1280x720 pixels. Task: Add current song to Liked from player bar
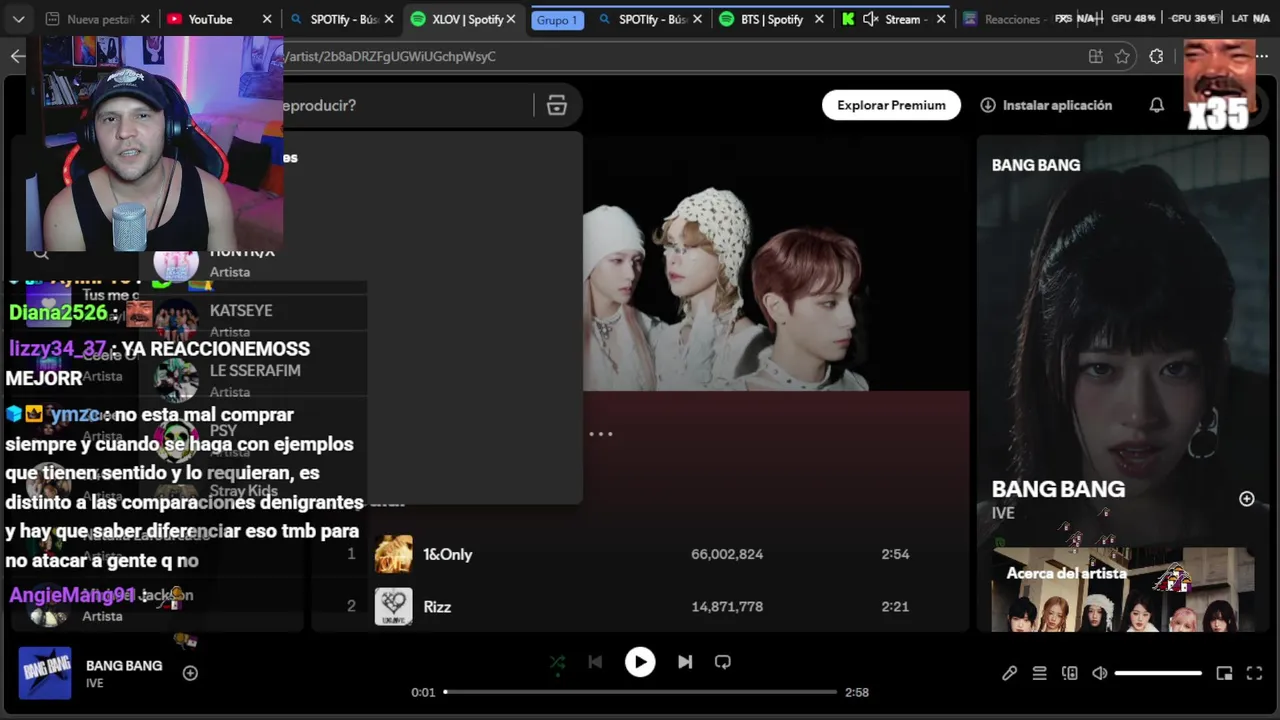click(190, 673)
